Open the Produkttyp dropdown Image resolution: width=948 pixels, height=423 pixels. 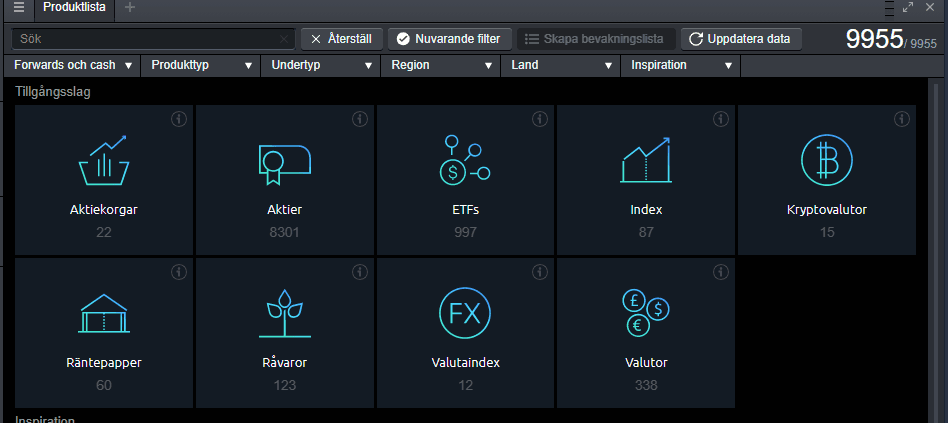[201, 65]
